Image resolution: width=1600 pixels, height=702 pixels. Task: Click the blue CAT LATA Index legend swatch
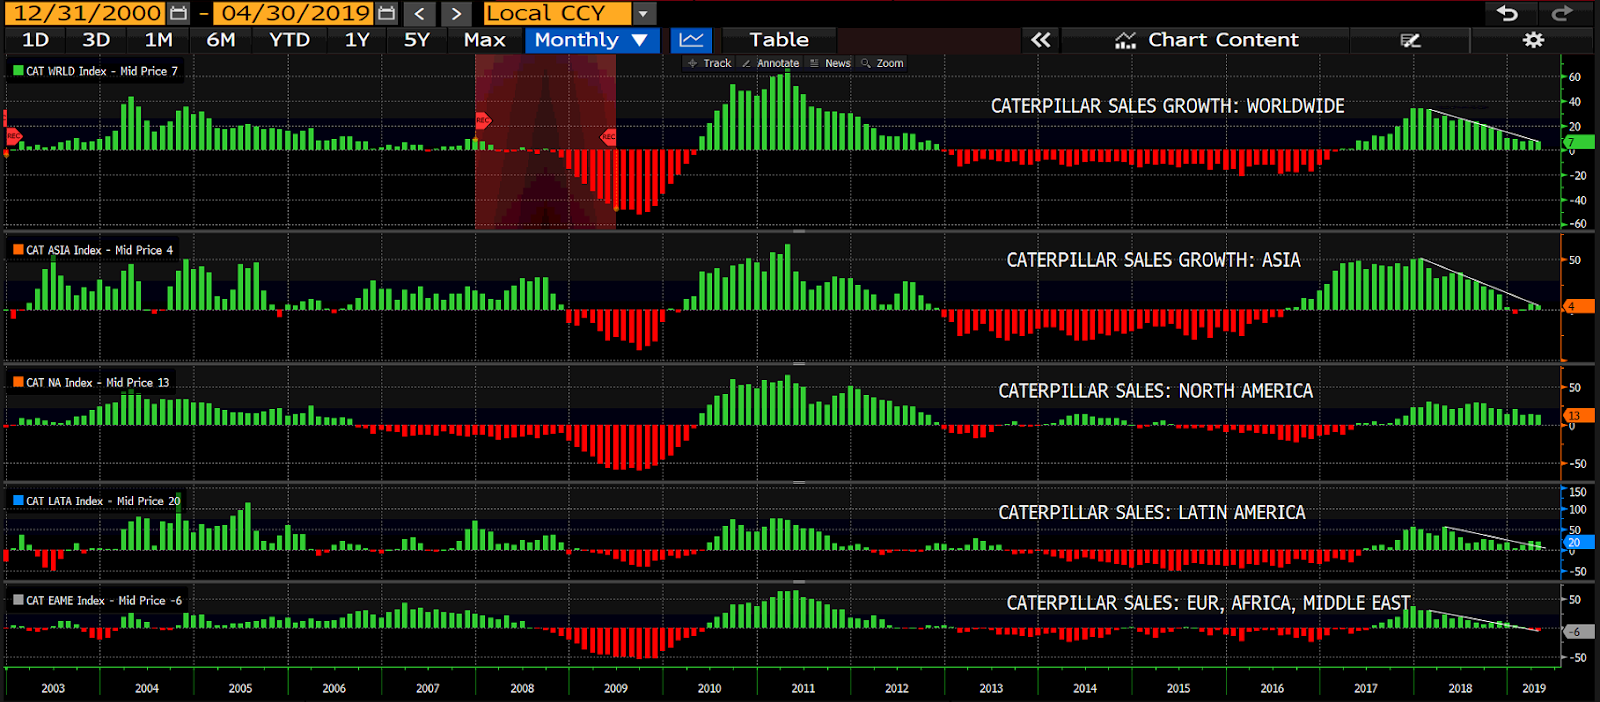click(18, 501)
